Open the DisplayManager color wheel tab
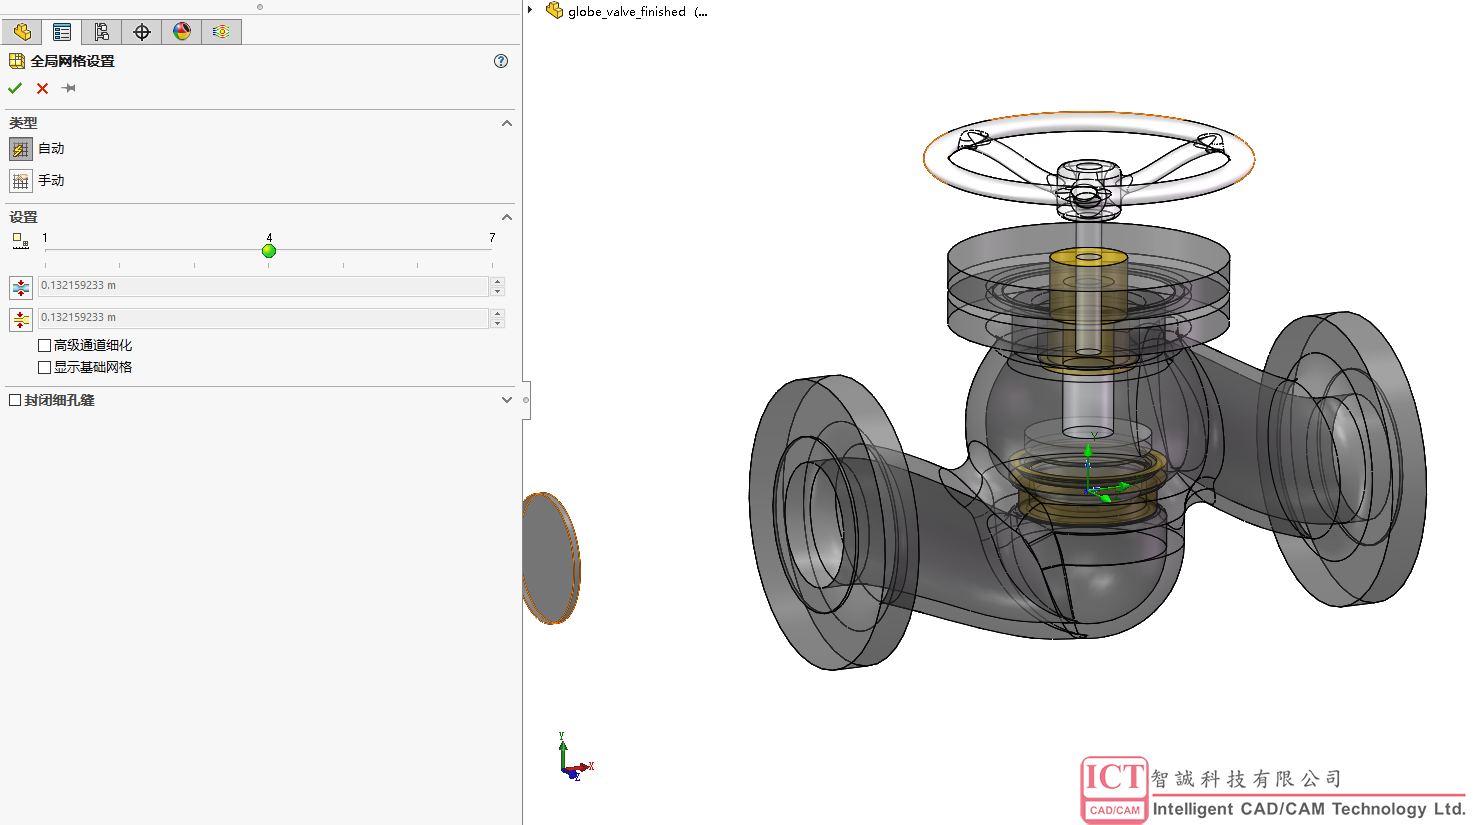This screenshot has width=1475, height=825. [x=182, y=32]
